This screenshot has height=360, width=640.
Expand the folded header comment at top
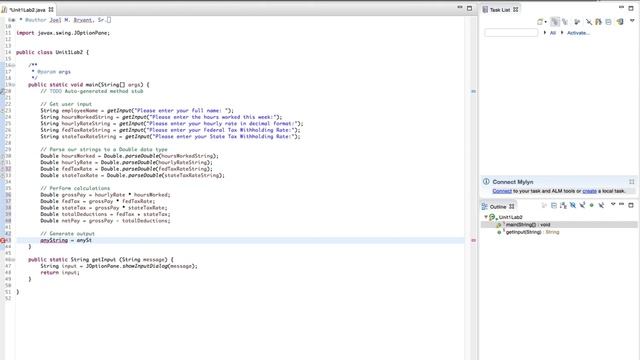(x=13, y=20)
